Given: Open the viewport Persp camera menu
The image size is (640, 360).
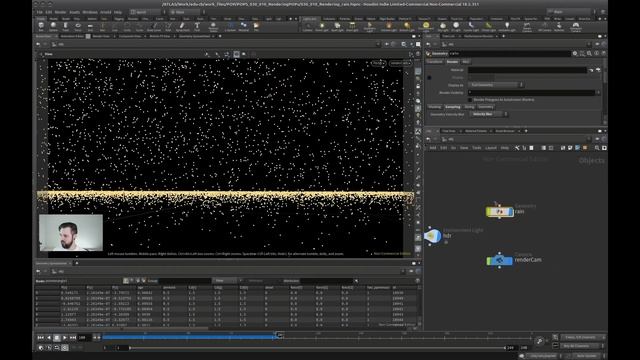Looking at the screenshot, I should click(x=378, y=63).
